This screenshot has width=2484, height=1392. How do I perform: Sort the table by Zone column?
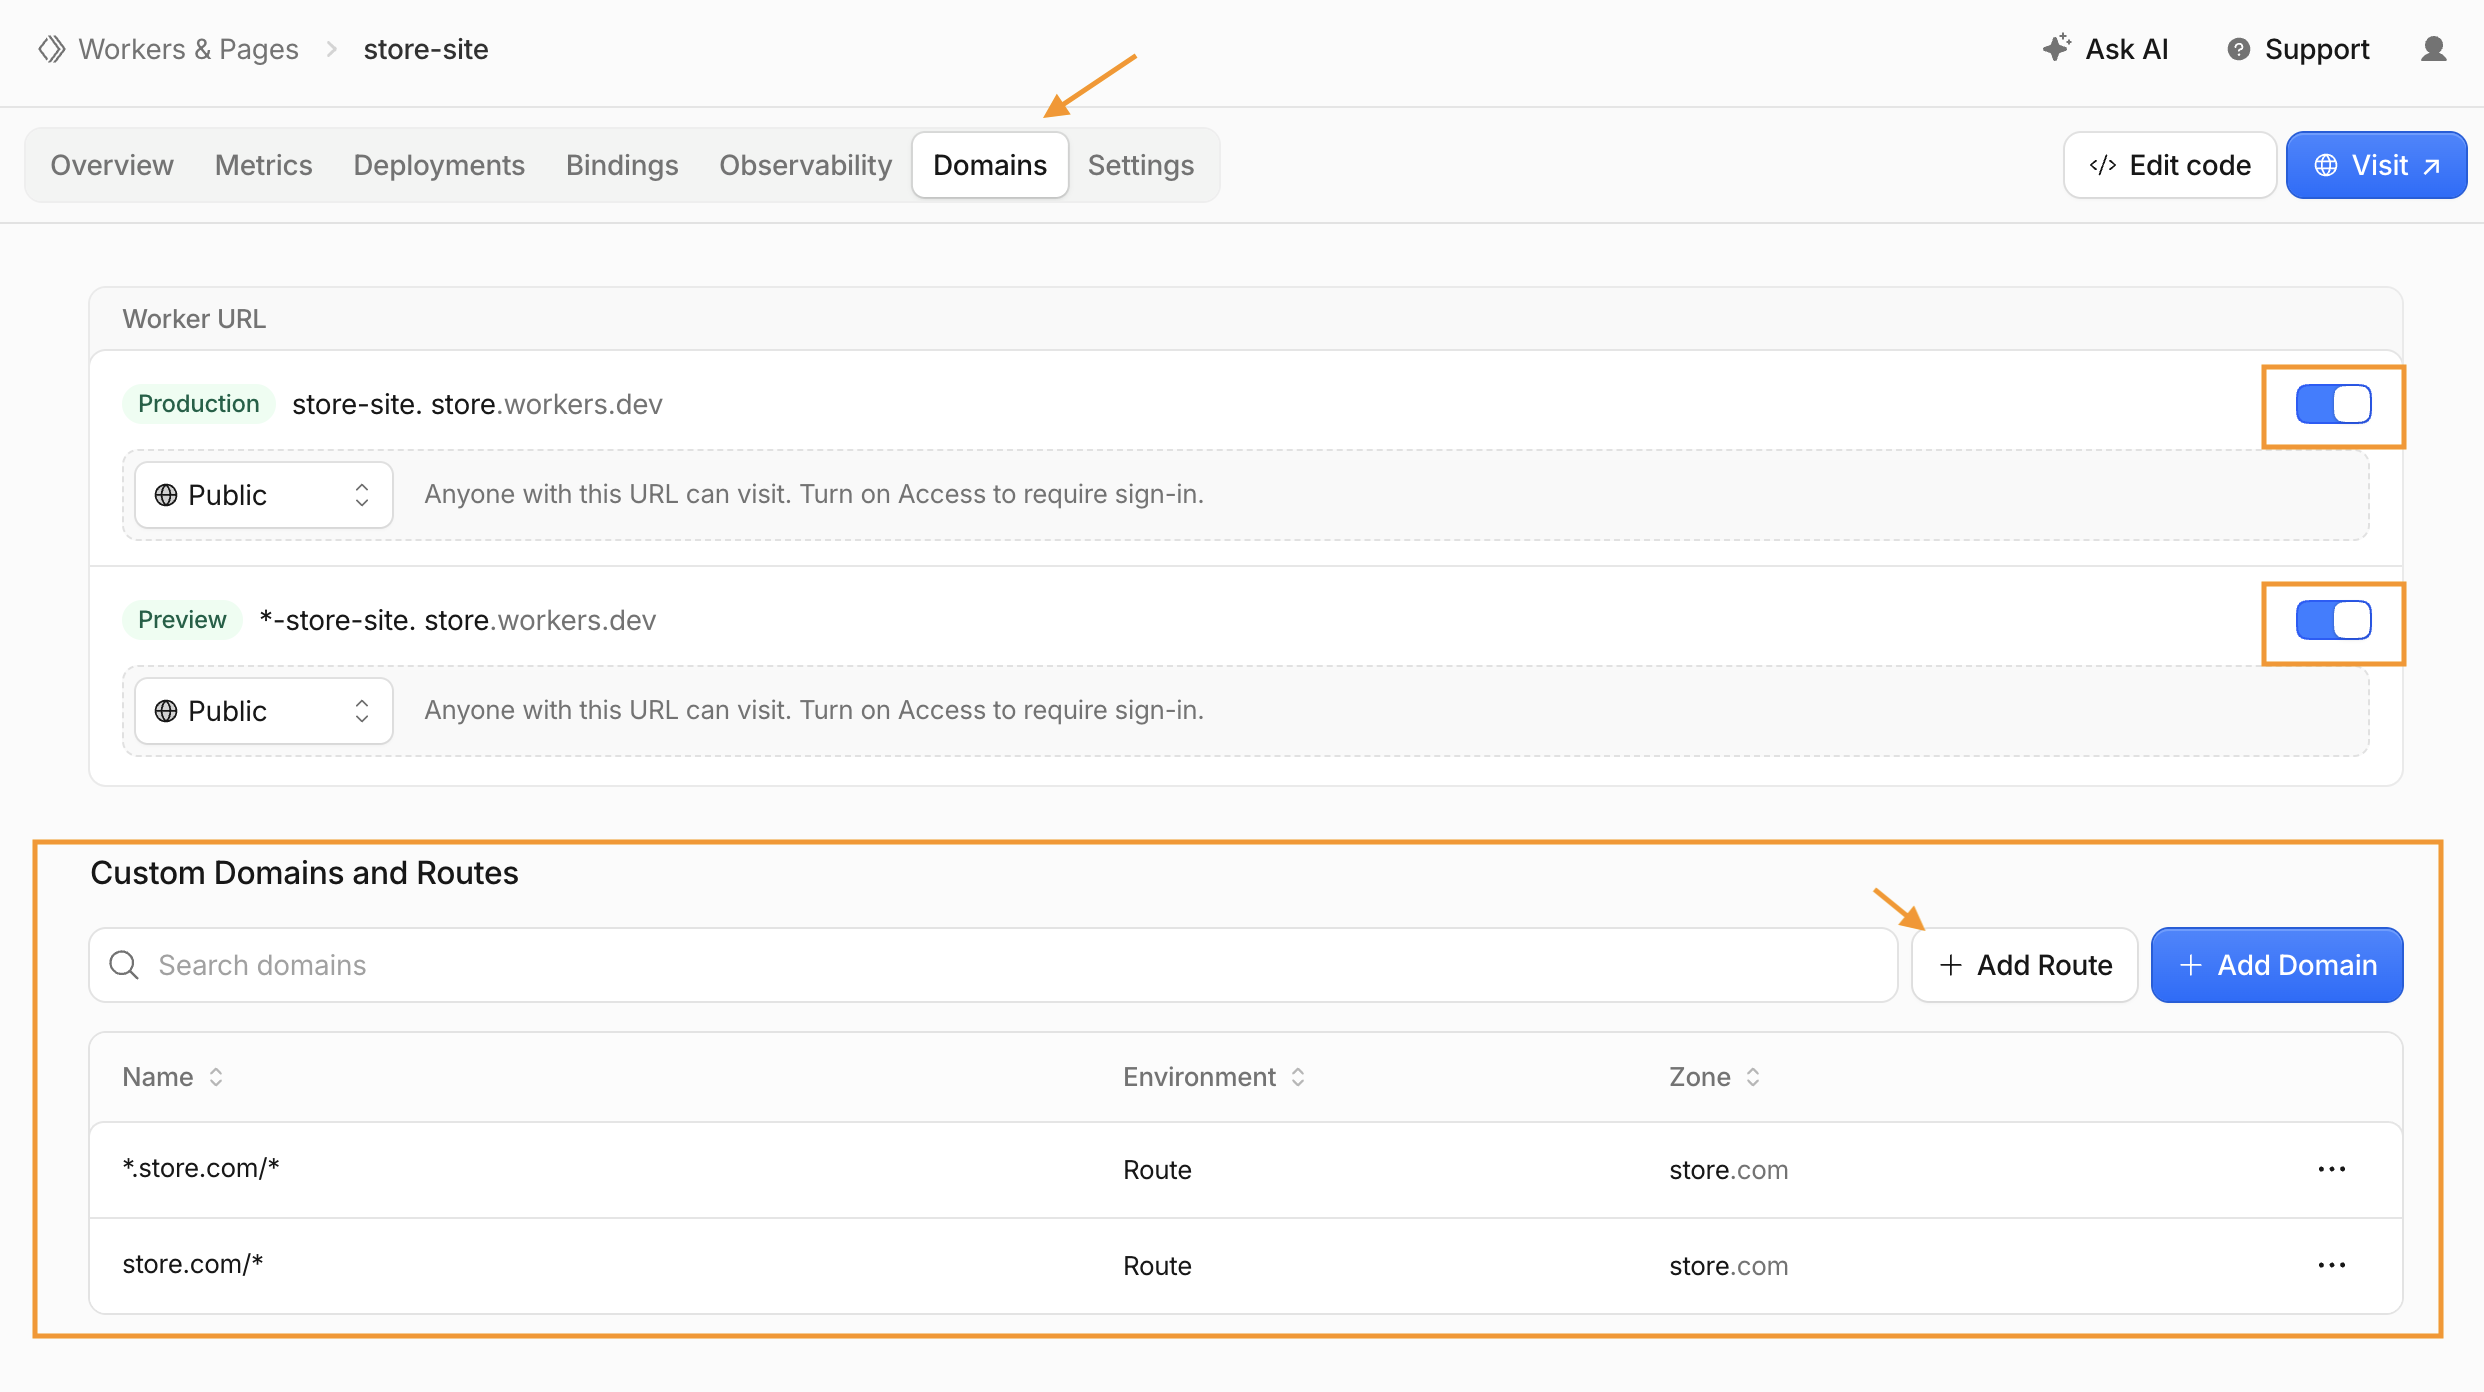pyautogui.click(x=1714, y=1077)
